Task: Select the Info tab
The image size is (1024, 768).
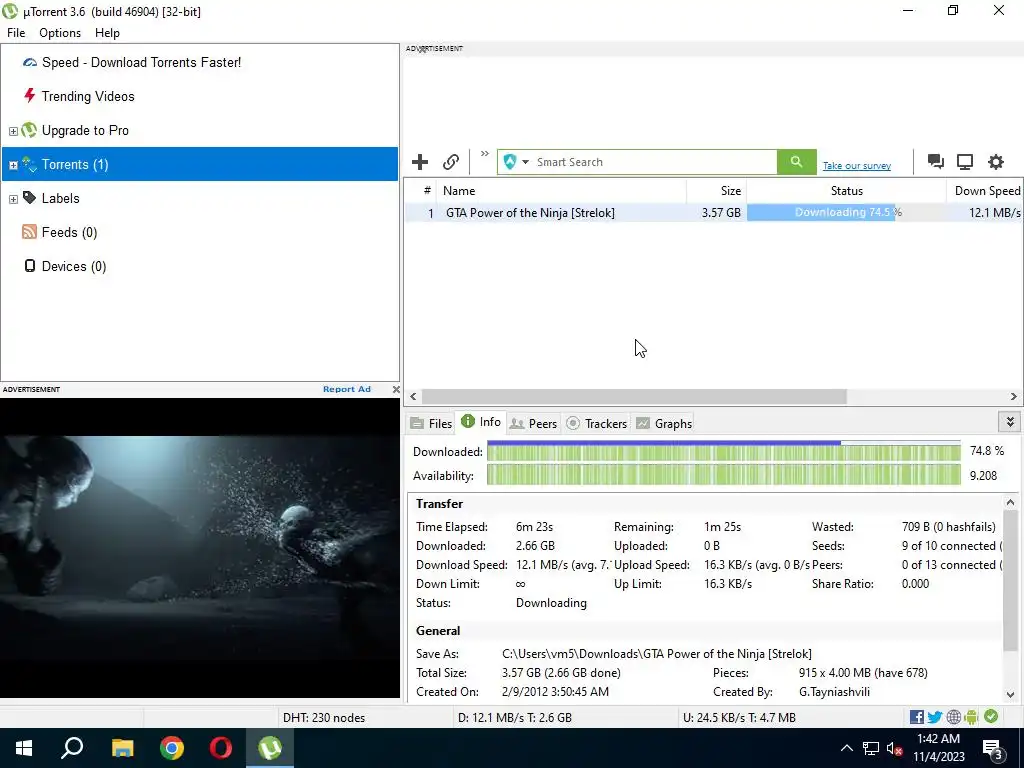Action: [481, 422]
